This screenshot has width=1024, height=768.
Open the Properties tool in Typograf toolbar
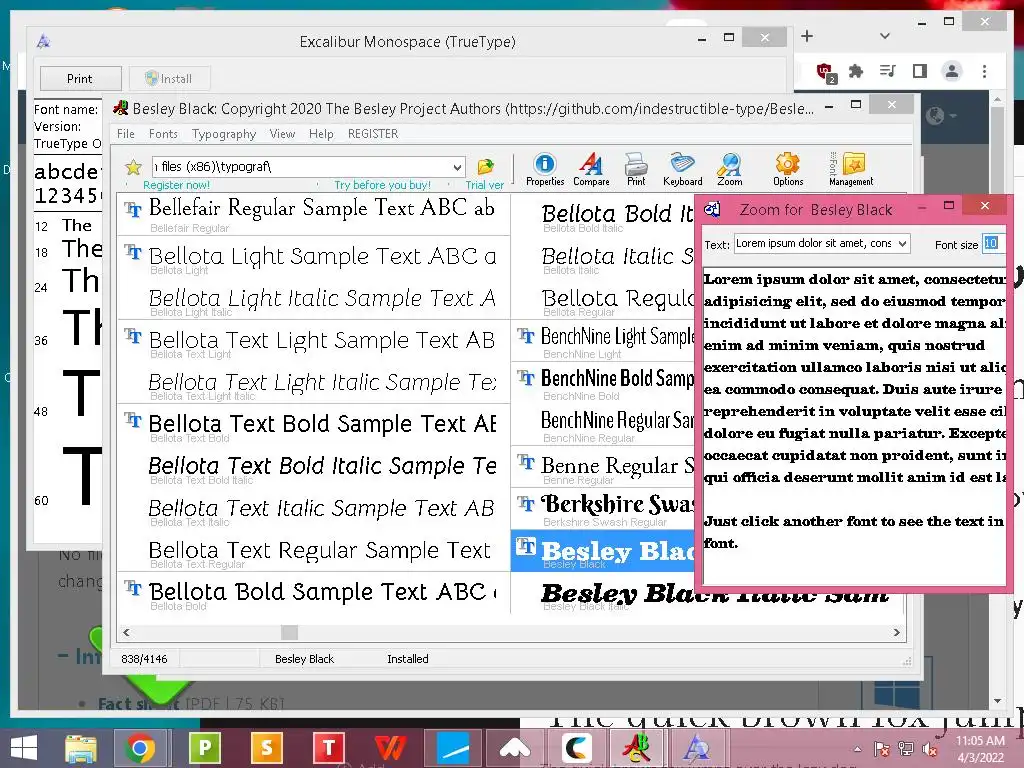click(x=545, y=170)
